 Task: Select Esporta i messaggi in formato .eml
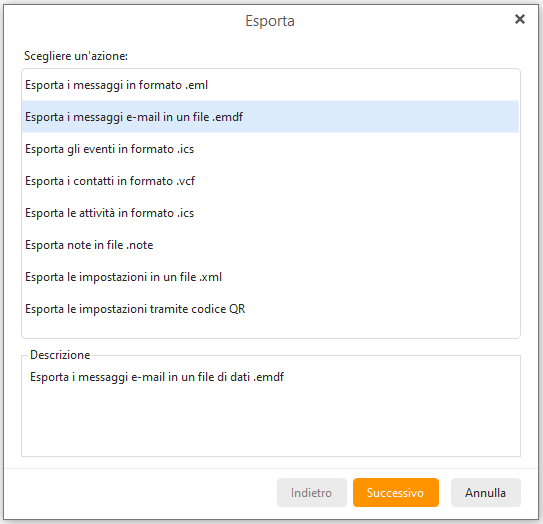[270, 85]
